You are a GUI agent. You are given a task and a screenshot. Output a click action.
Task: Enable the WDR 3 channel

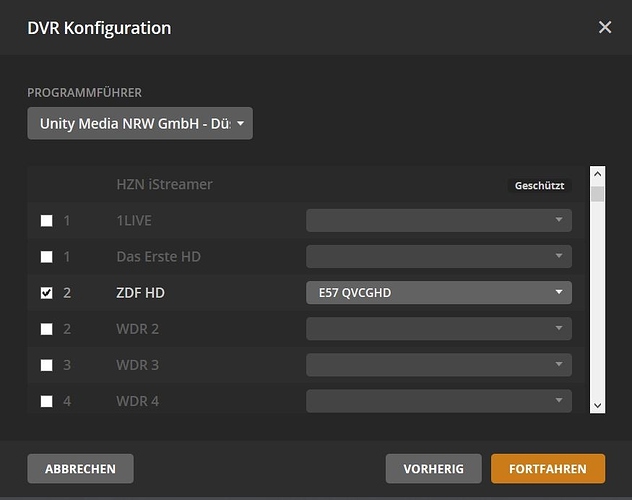46,365
